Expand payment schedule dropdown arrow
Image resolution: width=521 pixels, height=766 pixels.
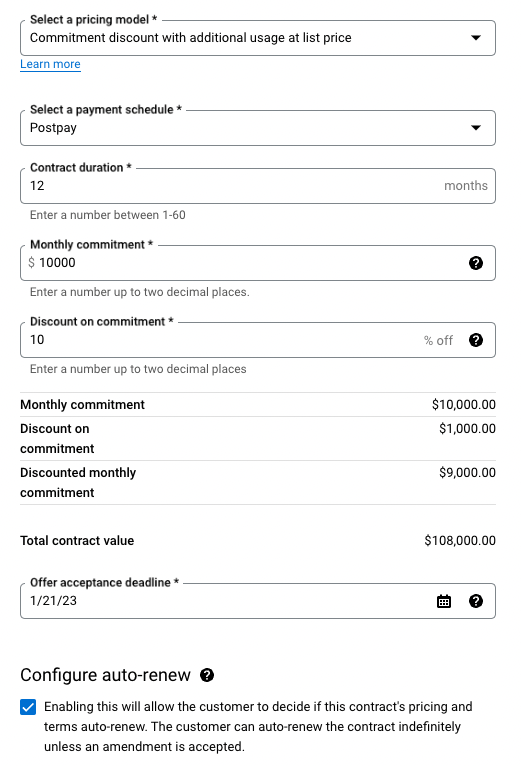coord(476,128)
